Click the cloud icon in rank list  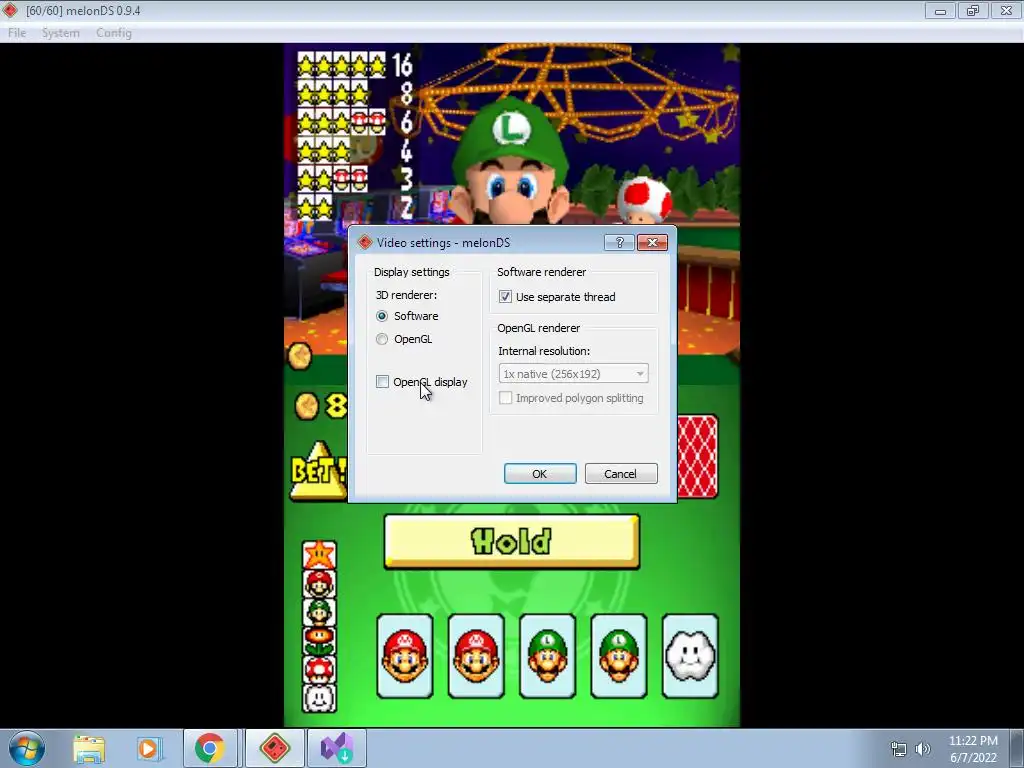click(319, 698)
